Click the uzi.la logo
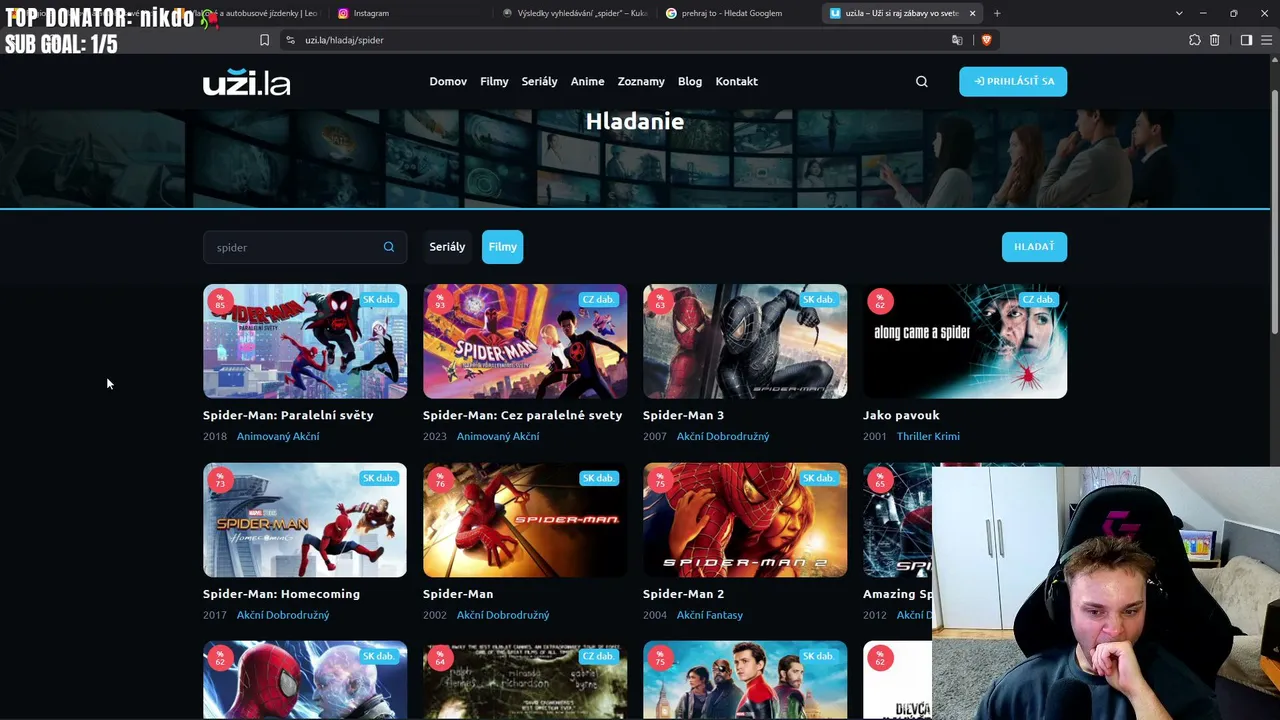Screen dimensions: 1280x720 point(246,82)
